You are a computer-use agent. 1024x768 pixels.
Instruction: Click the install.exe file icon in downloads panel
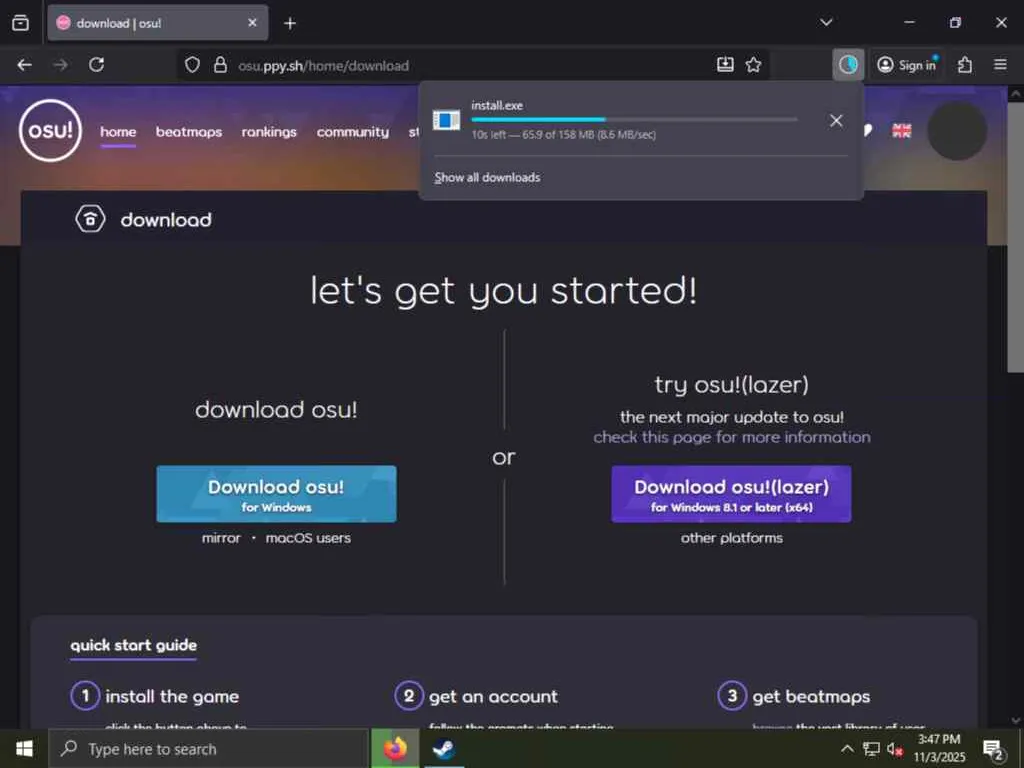(x=447, y=120)
